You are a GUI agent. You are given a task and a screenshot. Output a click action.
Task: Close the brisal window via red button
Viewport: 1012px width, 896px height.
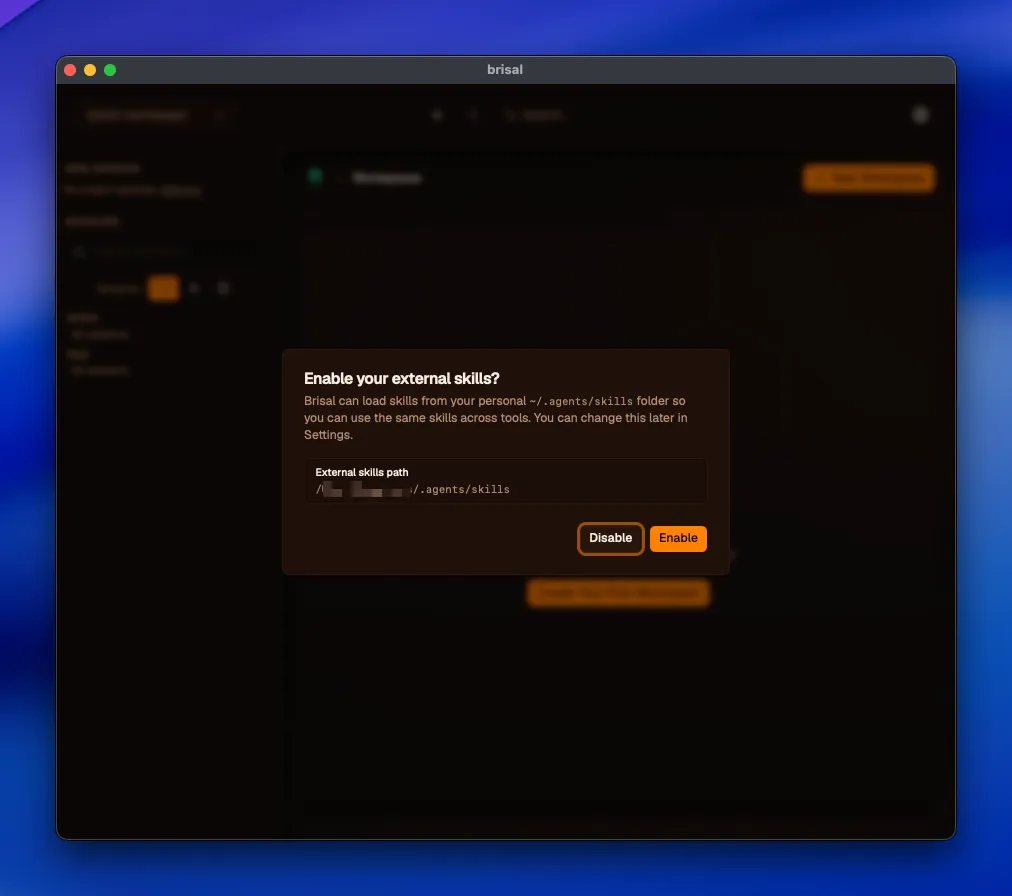pyautogui.click(x=70, y=70)
